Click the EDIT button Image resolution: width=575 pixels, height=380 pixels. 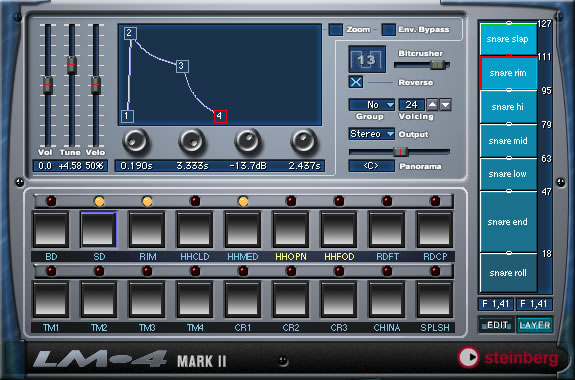click(497, 325)
